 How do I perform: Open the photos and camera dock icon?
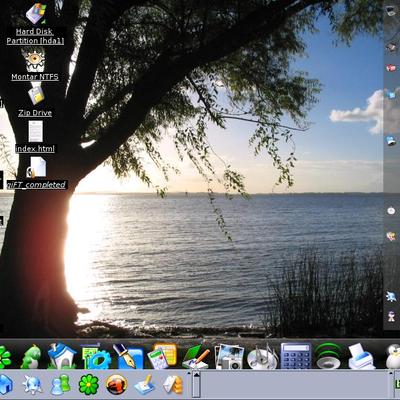point(229,357)
